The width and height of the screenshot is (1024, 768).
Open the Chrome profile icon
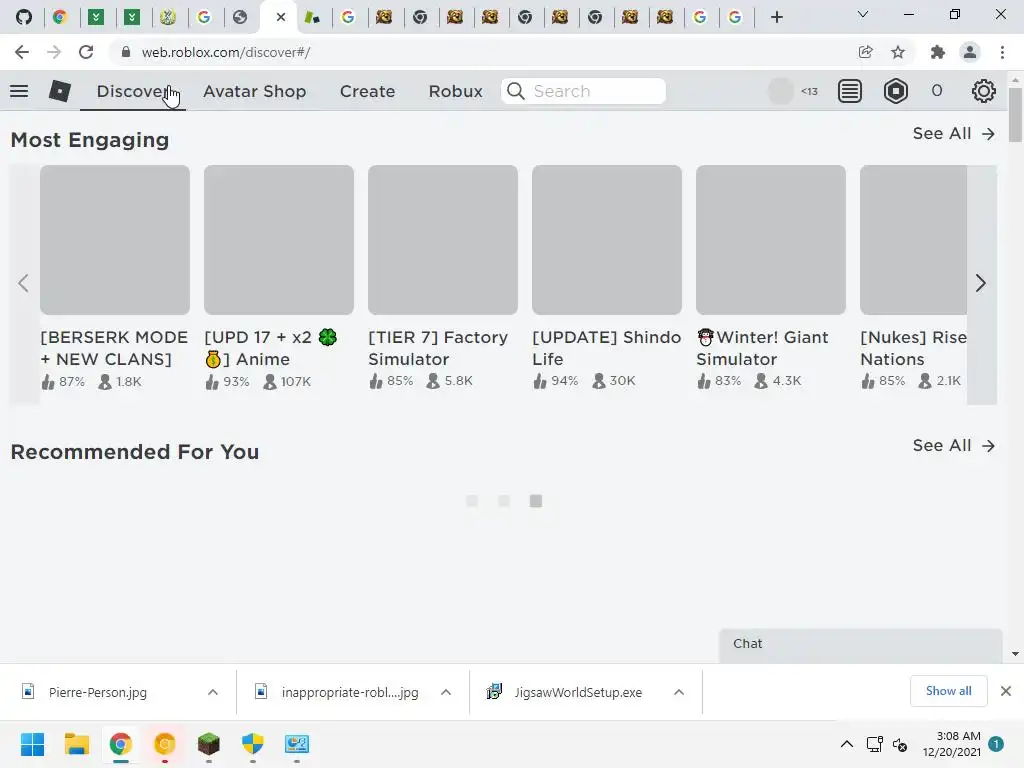pos(970,52)
